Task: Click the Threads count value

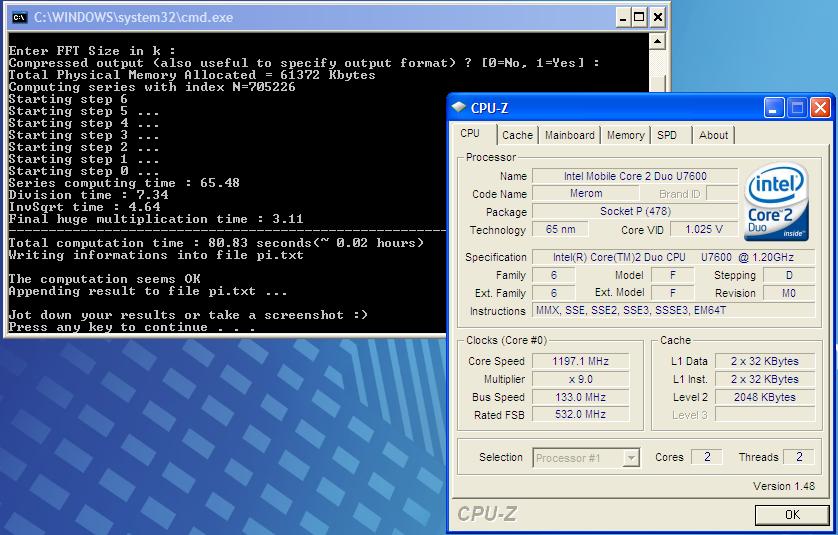Action: tap(799, 457)
